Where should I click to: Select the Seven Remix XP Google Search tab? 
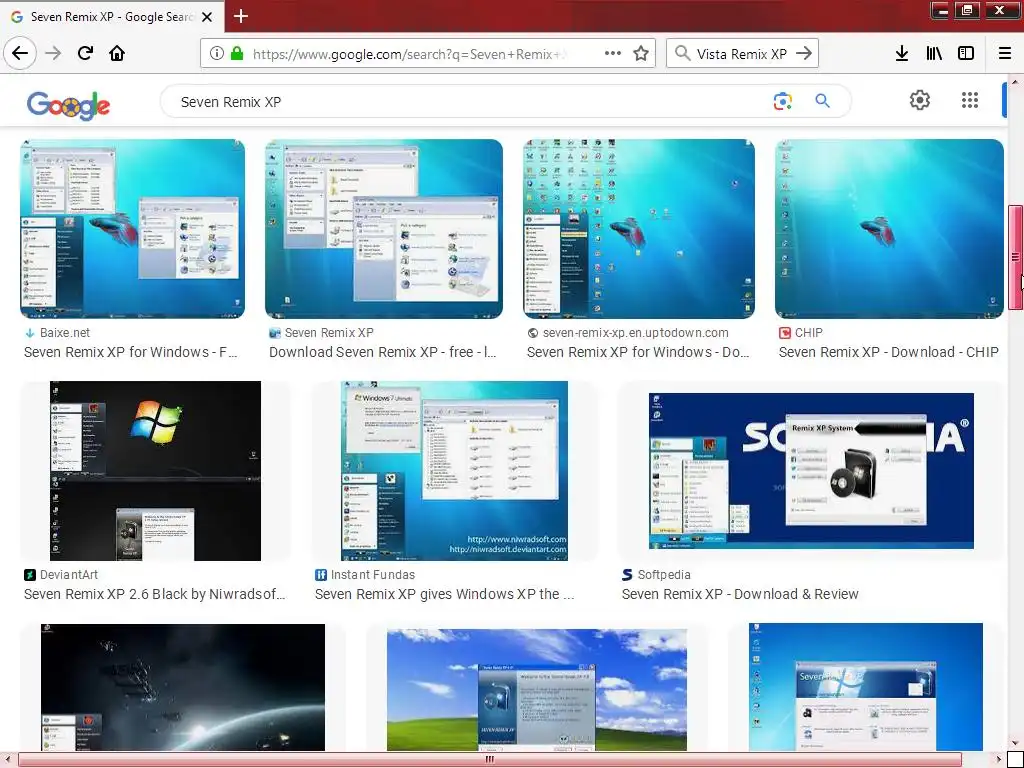point(112,17)
